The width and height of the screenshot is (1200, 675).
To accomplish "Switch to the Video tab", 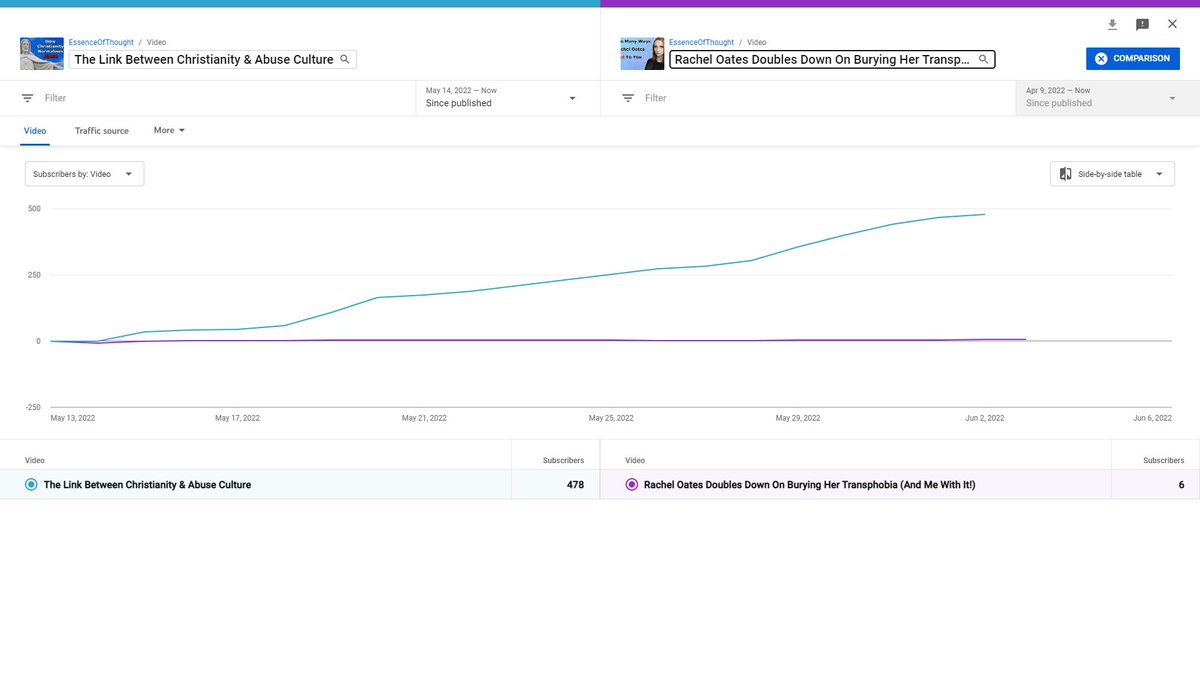I will pyautogui.click(x=35, y=131).
